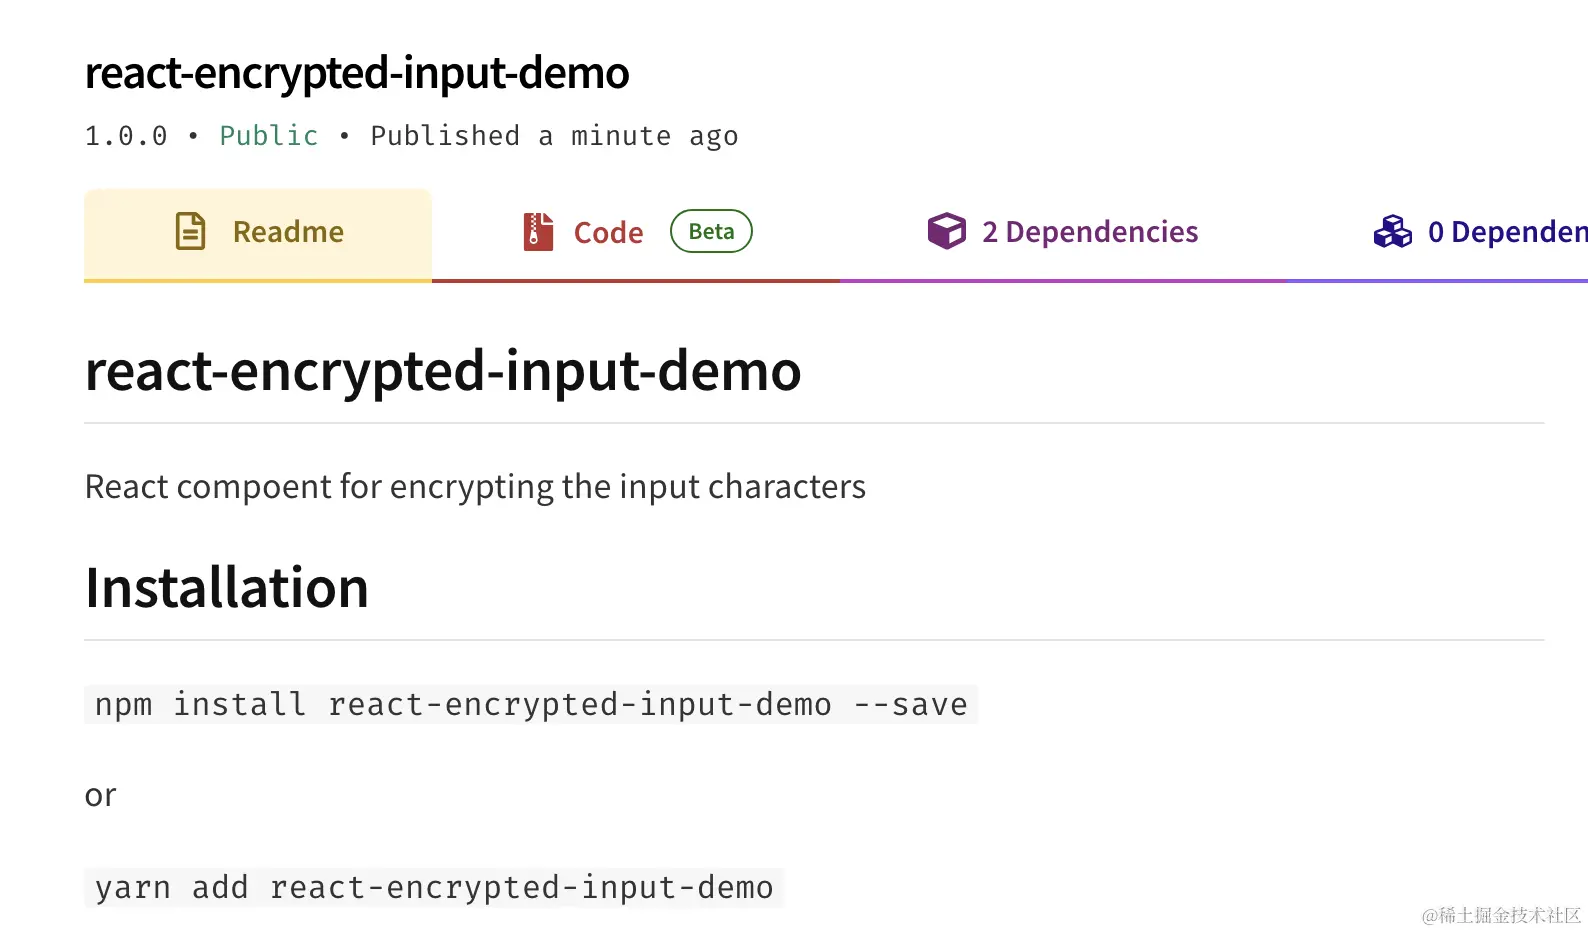Screen dimensions: 1588x932
Task: Click the Readme document icon
Action: [x=190, y=231]
